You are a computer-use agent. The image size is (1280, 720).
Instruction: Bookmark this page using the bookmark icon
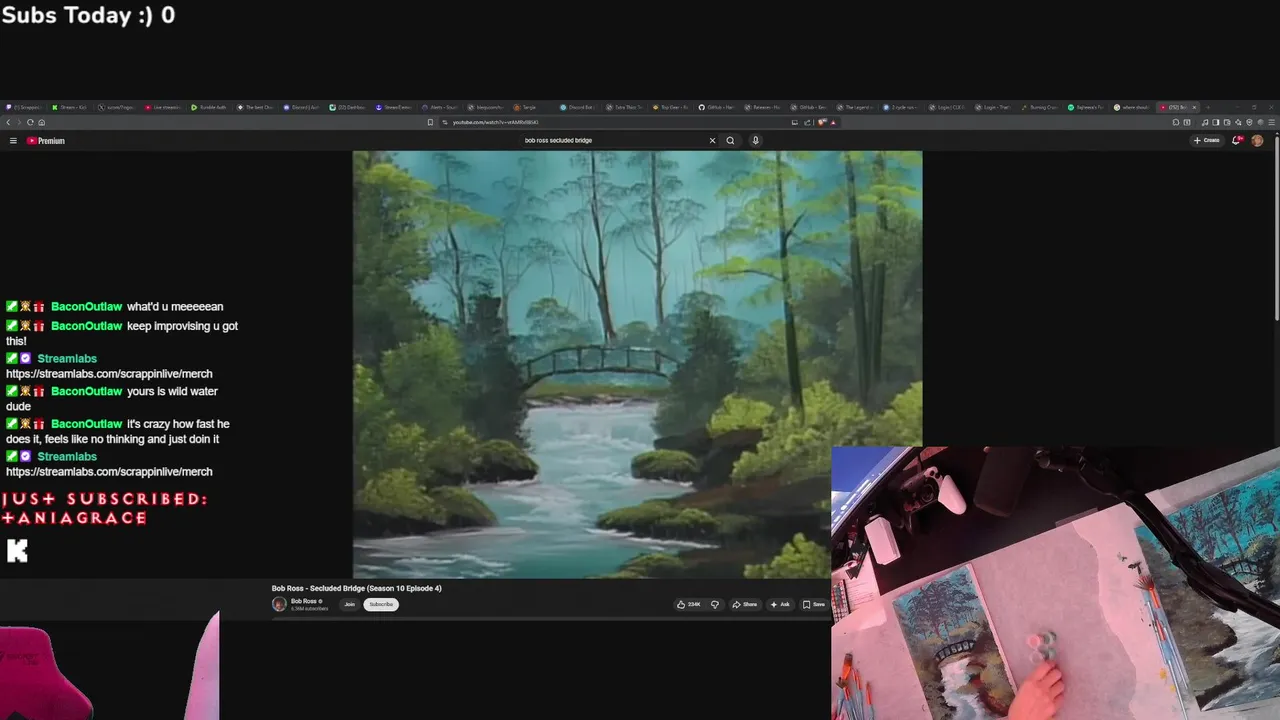tap(430, 122)
